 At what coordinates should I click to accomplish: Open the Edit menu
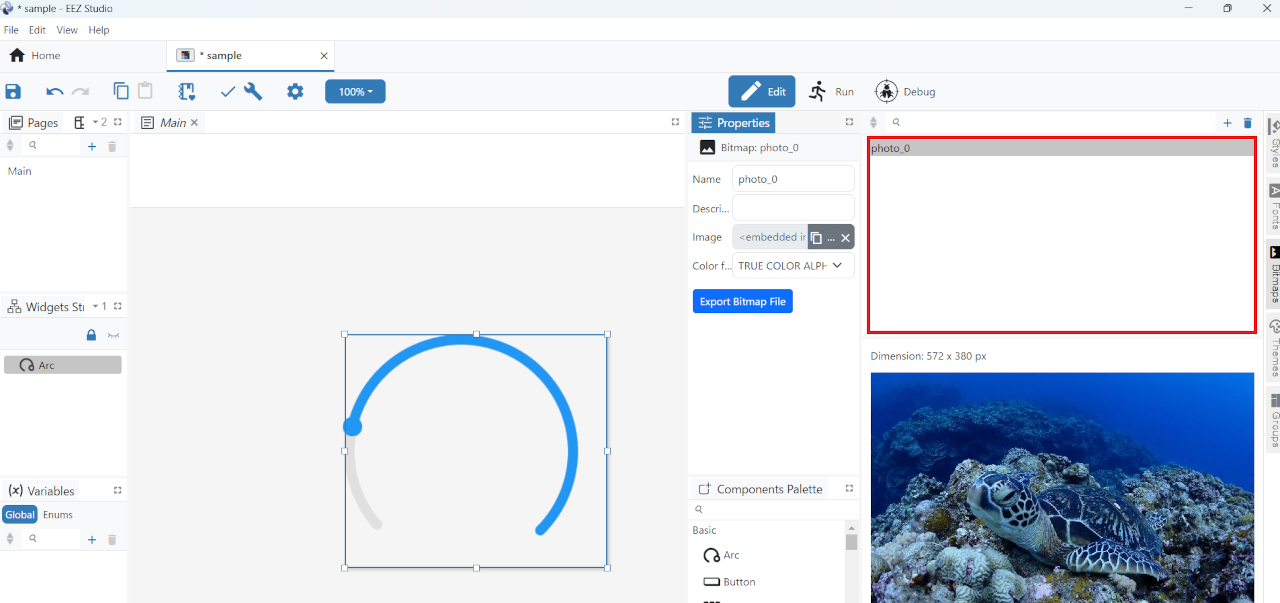click(x=37, y=30)
